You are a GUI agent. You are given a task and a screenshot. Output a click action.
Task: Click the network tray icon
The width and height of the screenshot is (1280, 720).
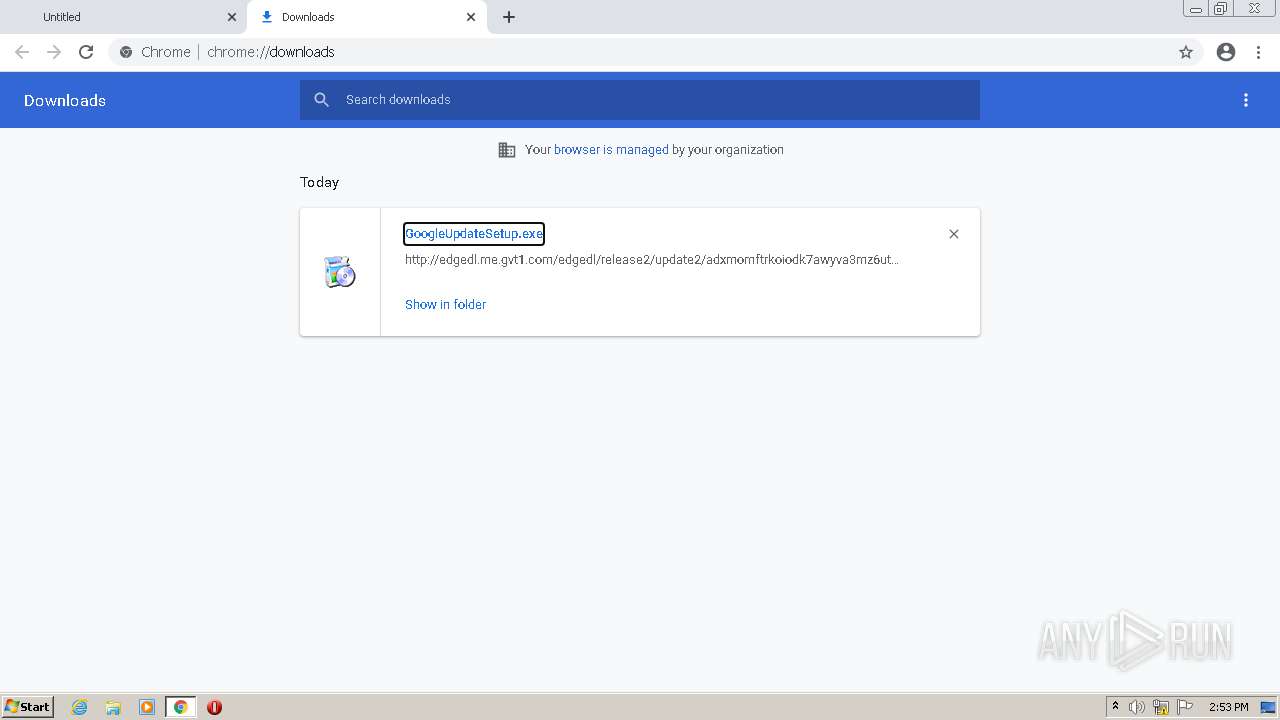point(1161,707)
